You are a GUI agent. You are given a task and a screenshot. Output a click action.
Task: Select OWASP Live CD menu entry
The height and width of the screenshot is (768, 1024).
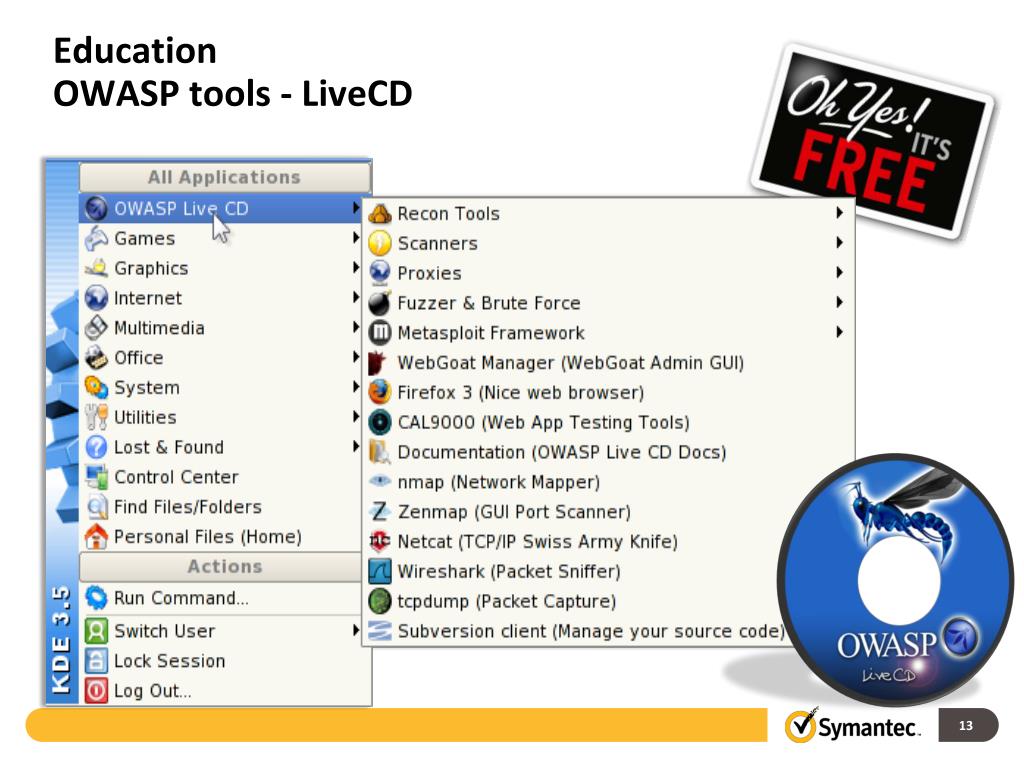(x=222, y=208)
